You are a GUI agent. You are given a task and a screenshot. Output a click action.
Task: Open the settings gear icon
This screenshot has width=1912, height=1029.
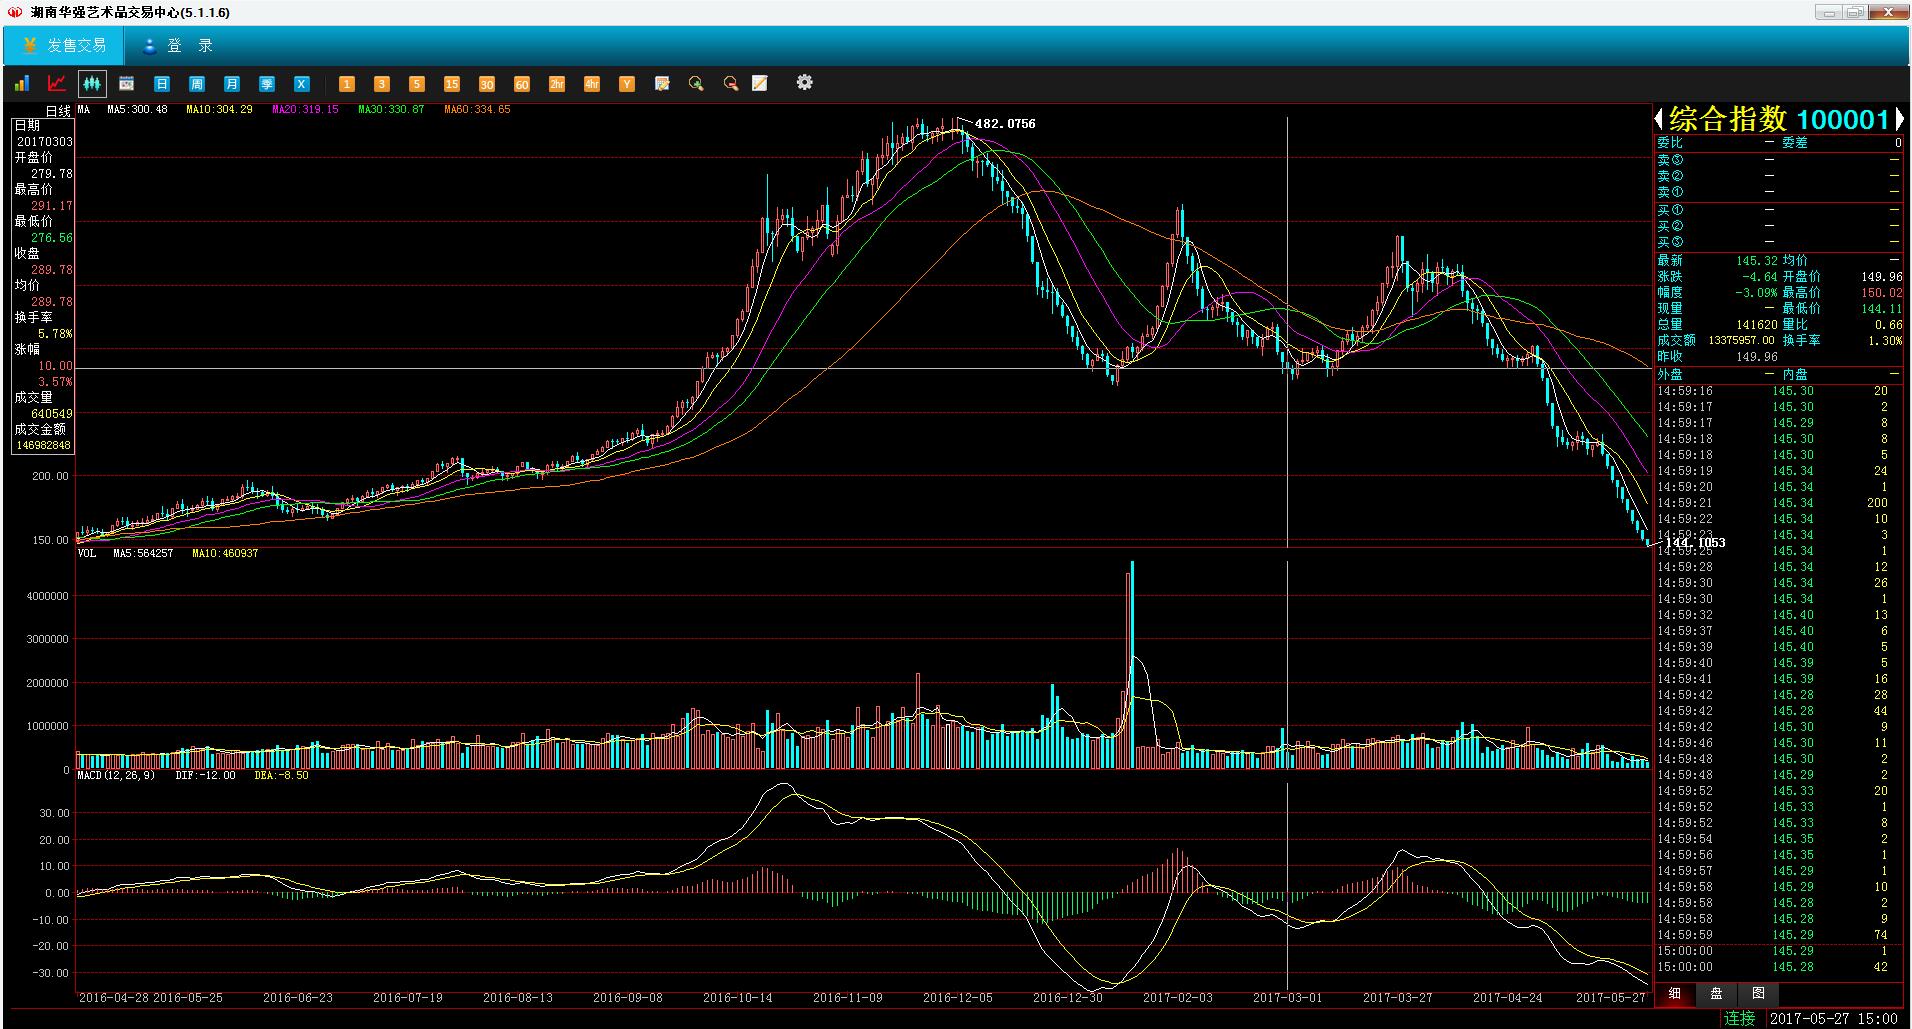[805, 83]
